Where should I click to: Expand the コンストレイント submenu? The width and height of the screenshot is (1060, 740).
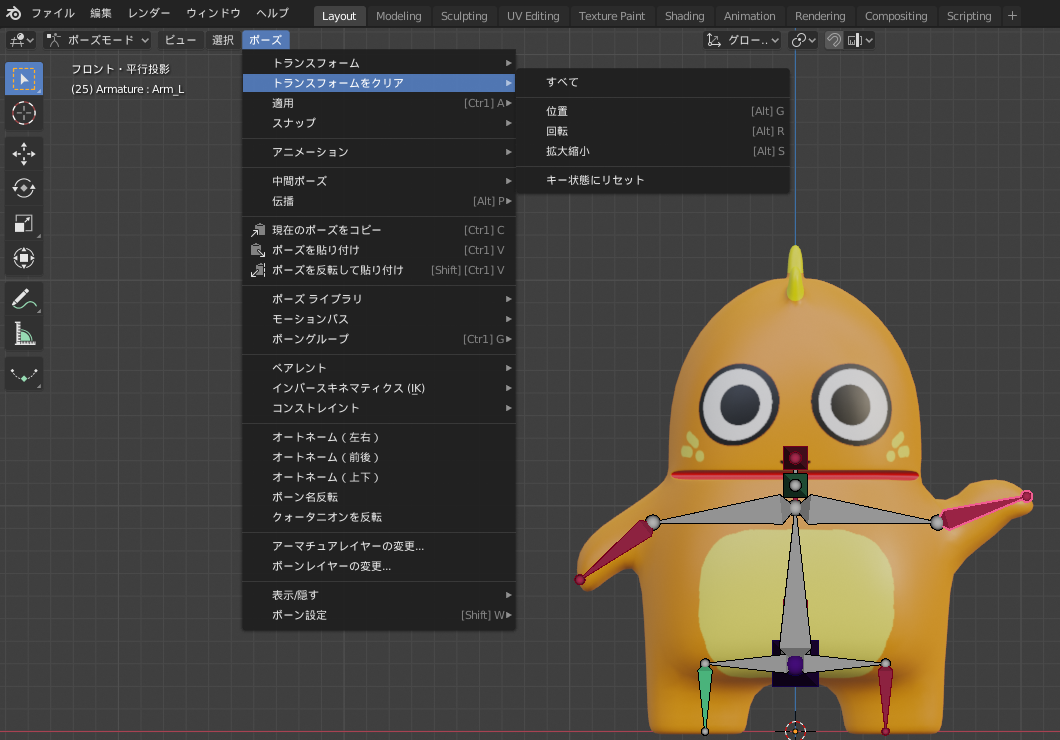click(x=379, y=408)
